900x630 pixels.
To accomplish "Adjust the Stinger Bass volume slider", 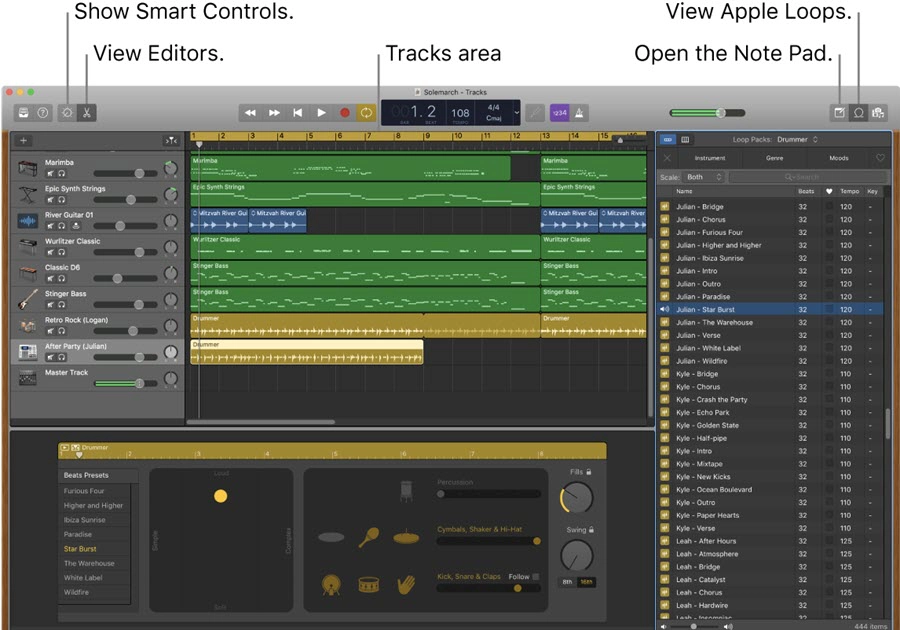I will [x=126, y=305].
